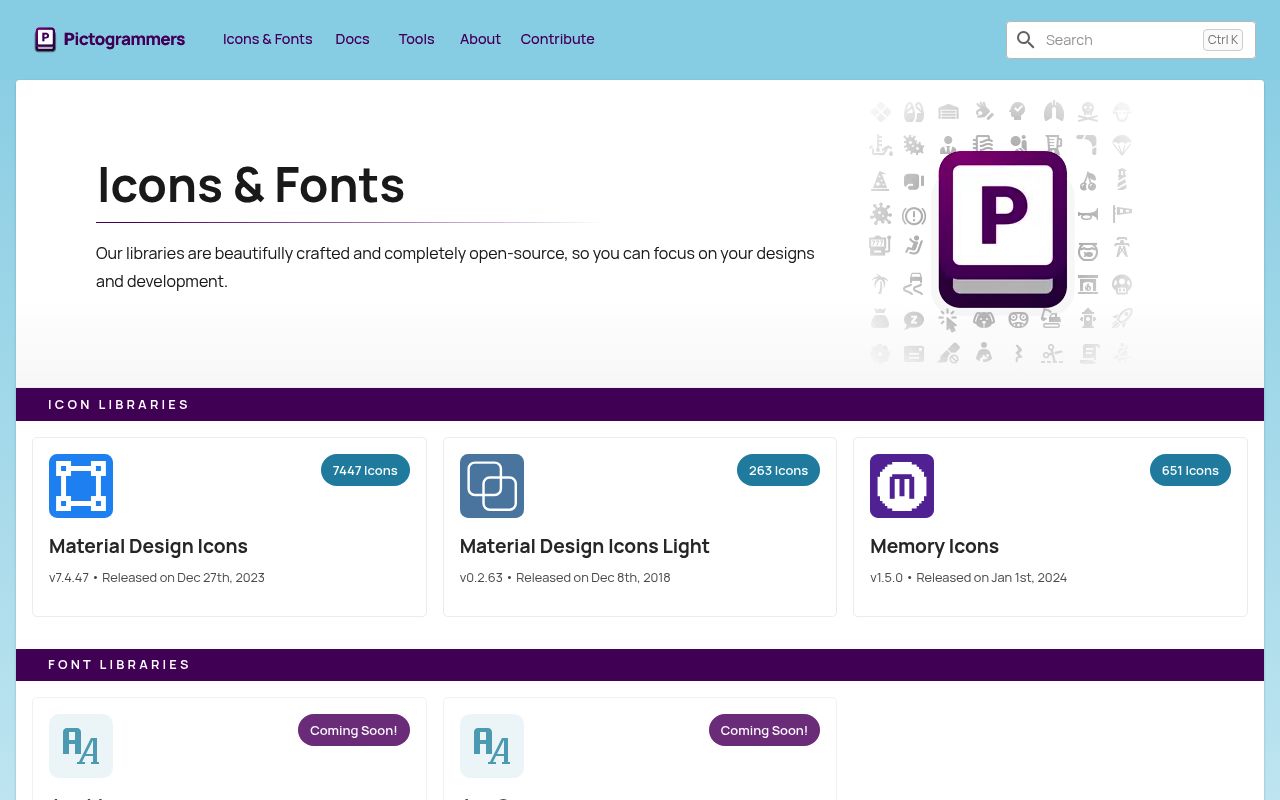Select the scissors icon in the grid
This screenshot has width=1280, height=800.
(x=1051, y=353)
